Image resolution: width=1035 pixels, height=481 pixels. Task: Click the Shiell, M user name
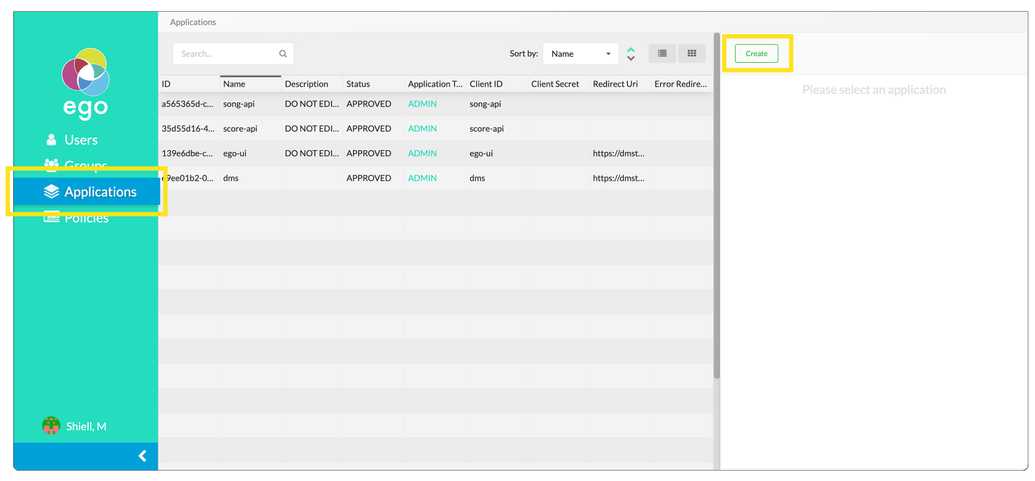click(86, 426)
